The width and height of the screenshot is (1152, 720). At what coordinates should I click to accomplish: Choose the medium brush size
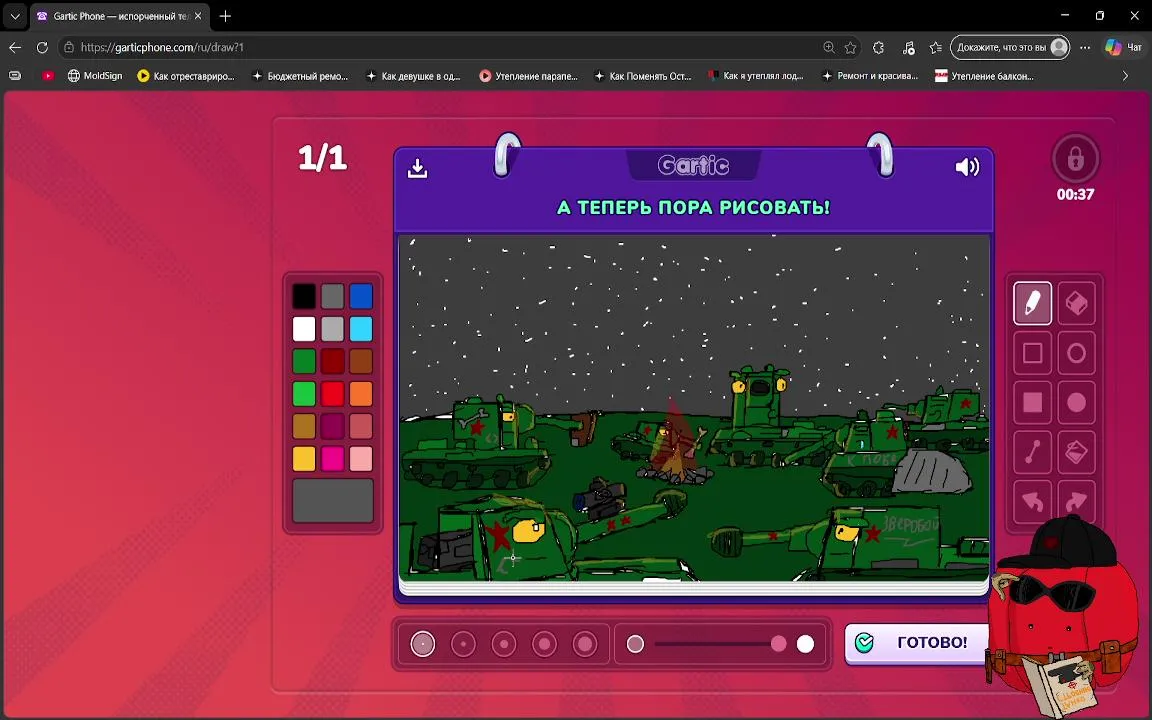(x=504, y=644)
